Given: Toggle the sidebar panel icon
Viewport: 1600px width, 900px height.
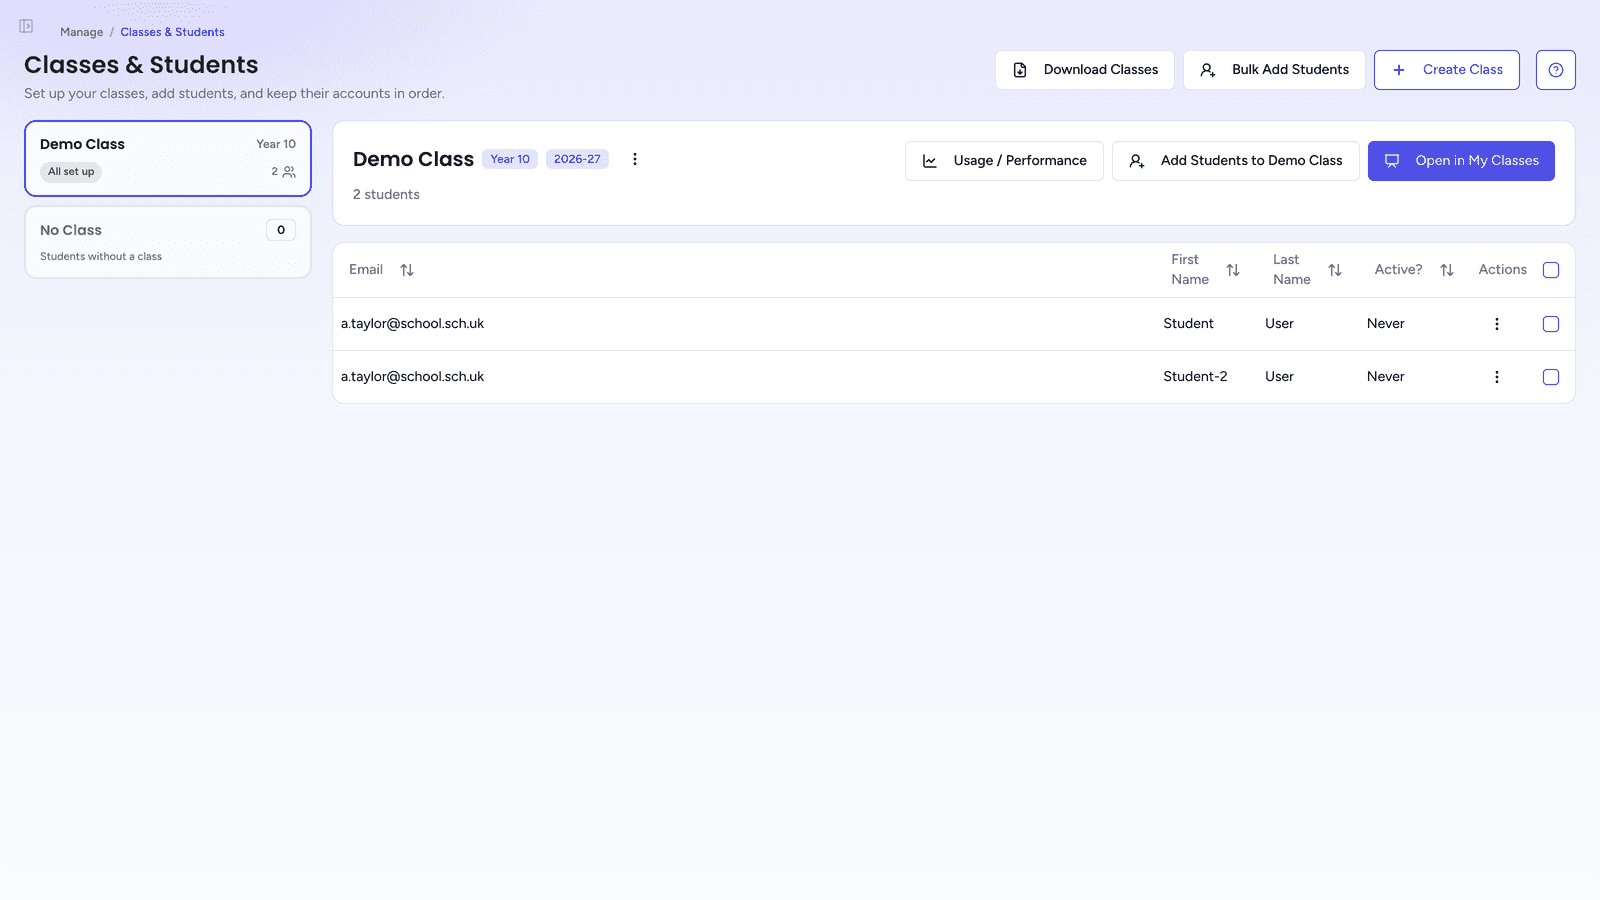Looking at the screenshot, I should tap(26, 26).
